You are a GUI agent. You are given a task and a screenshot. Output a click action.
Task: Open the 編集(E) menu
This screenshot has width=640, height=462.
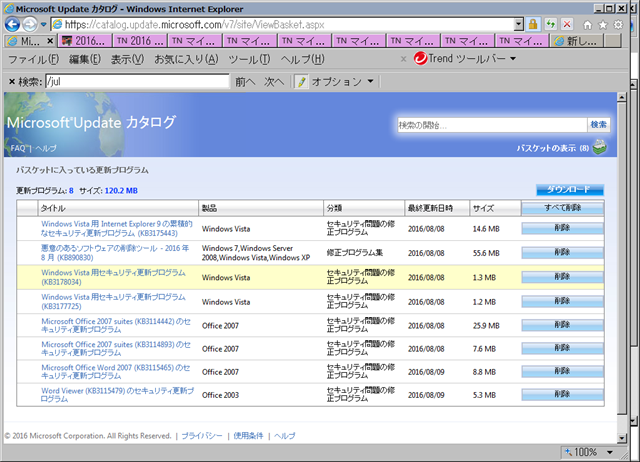click(84, 60)
